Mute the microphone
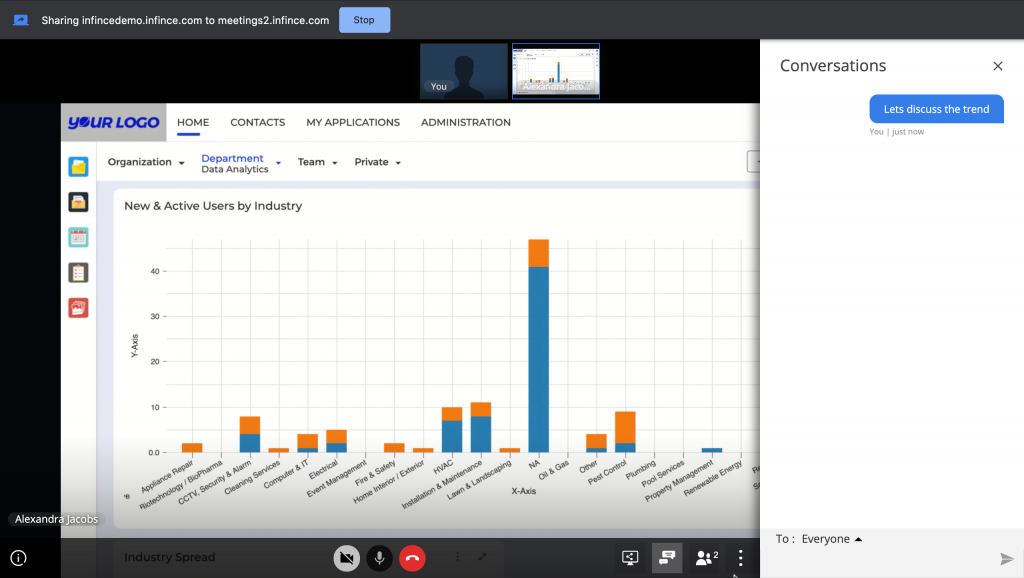The height and width of the screenshot is (578, 1024). 379,558
